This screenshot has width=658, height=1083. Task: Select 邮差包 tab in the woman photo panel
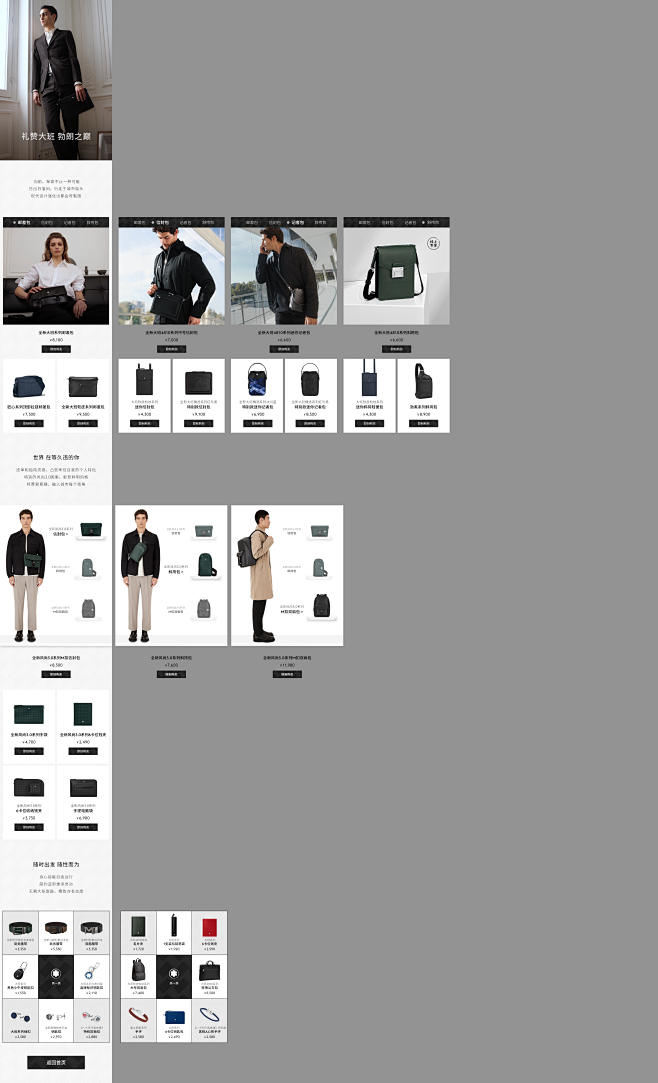pyautogui.click(x=22, y=222)
